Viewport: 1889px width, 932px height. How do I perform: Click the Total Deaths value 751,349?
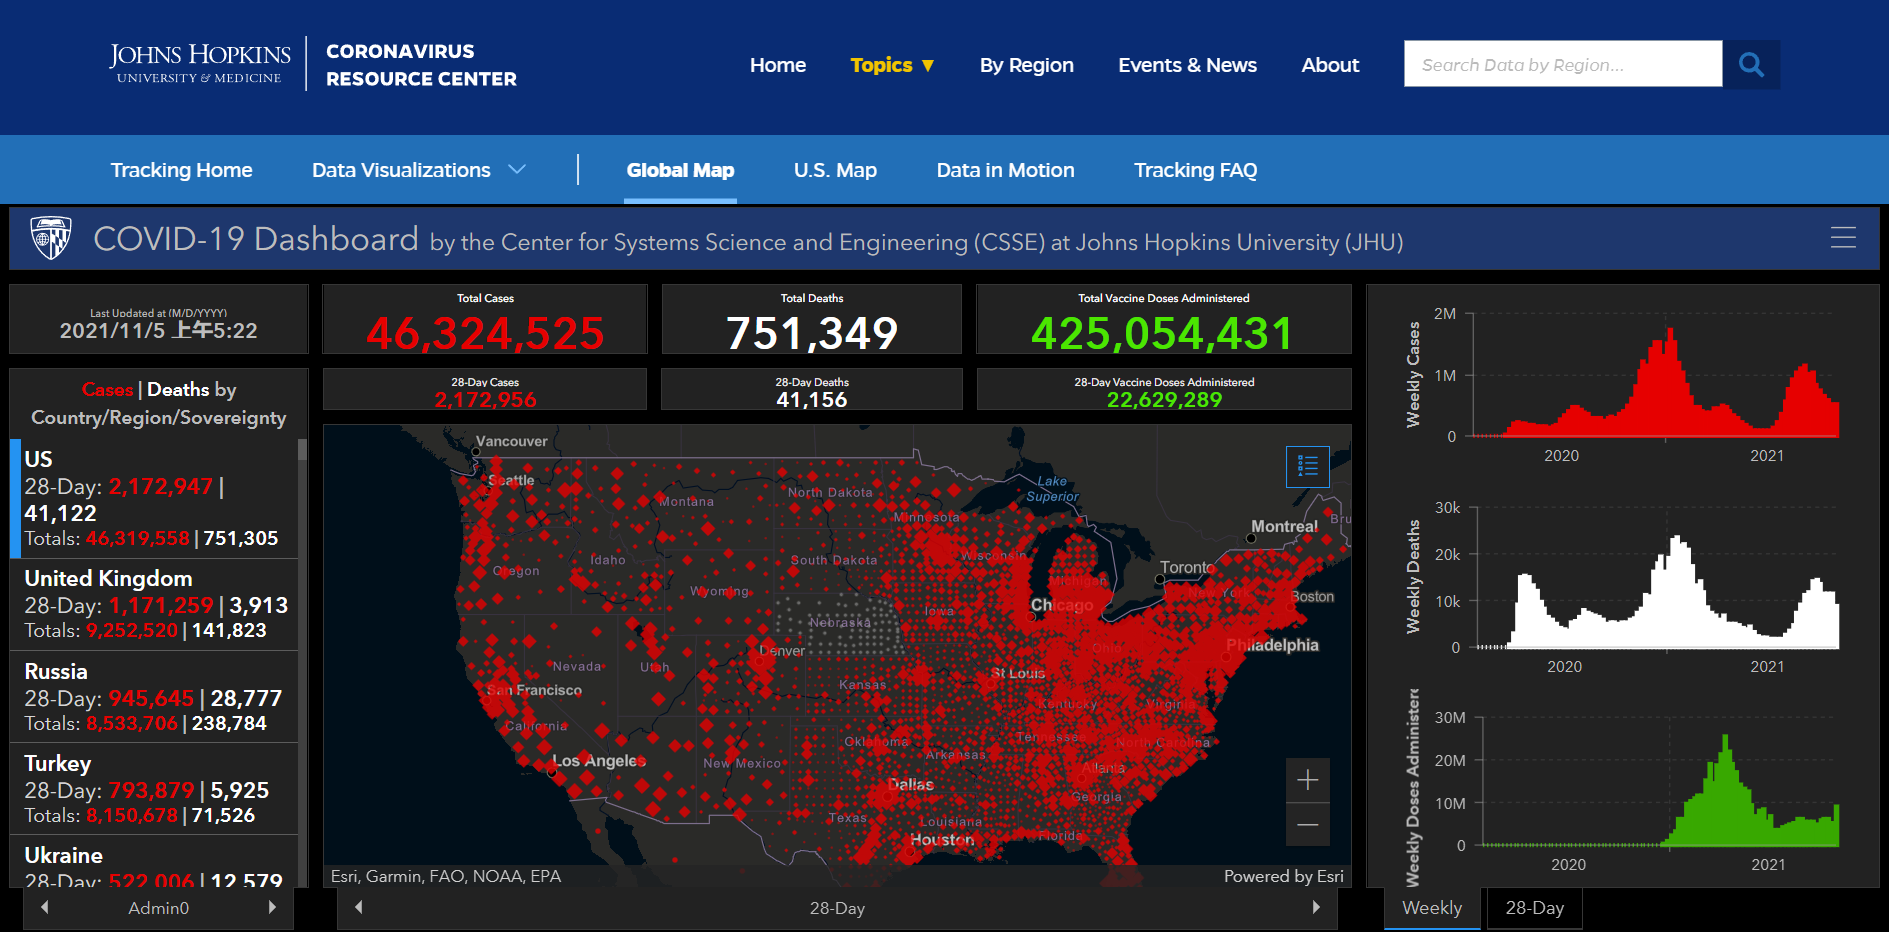(812, 333)
